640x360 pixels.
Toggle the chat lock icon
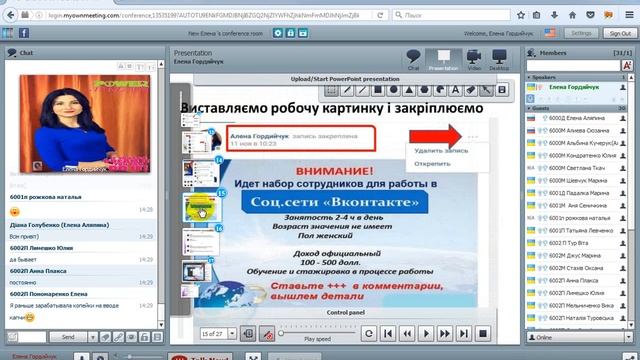(144, 337)
